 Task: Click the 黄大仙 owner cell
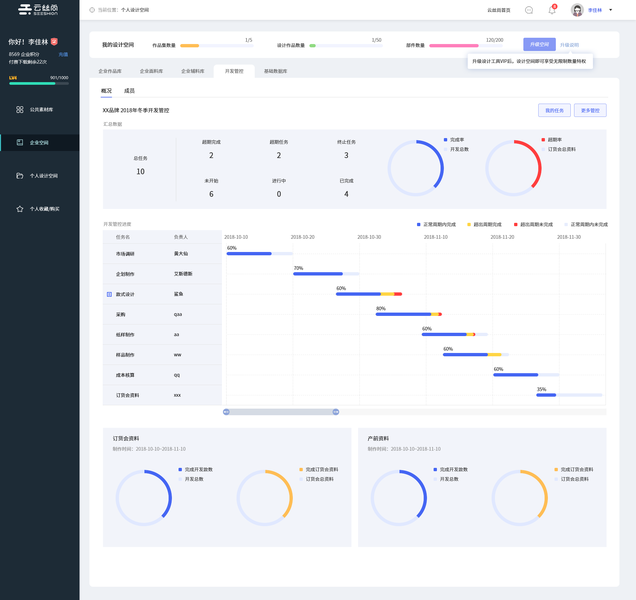181,254
